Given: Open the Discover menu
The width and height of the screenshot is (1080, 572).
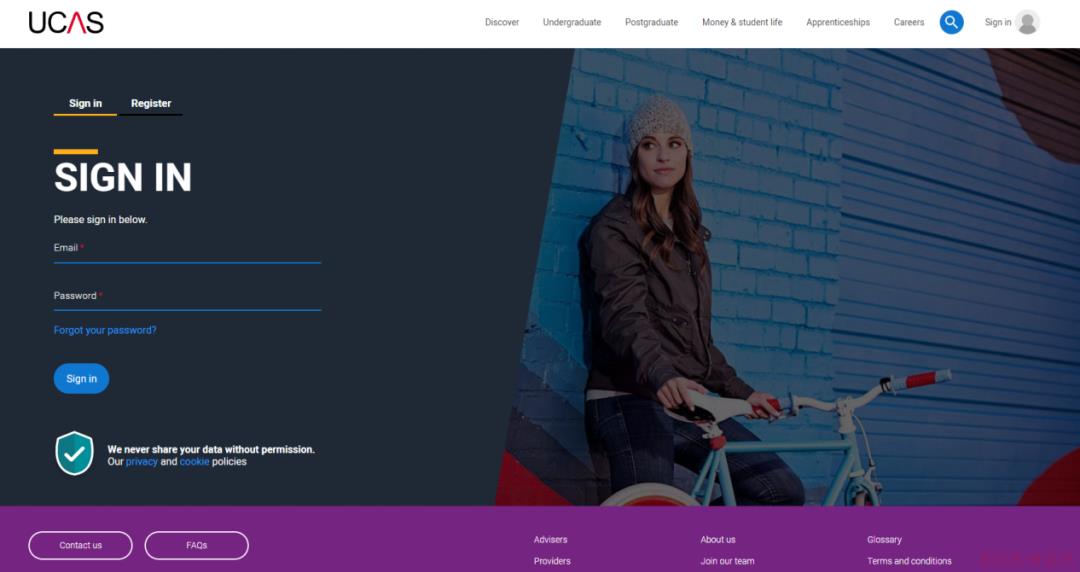Looking at the screenshot, I should click(502, 22).
